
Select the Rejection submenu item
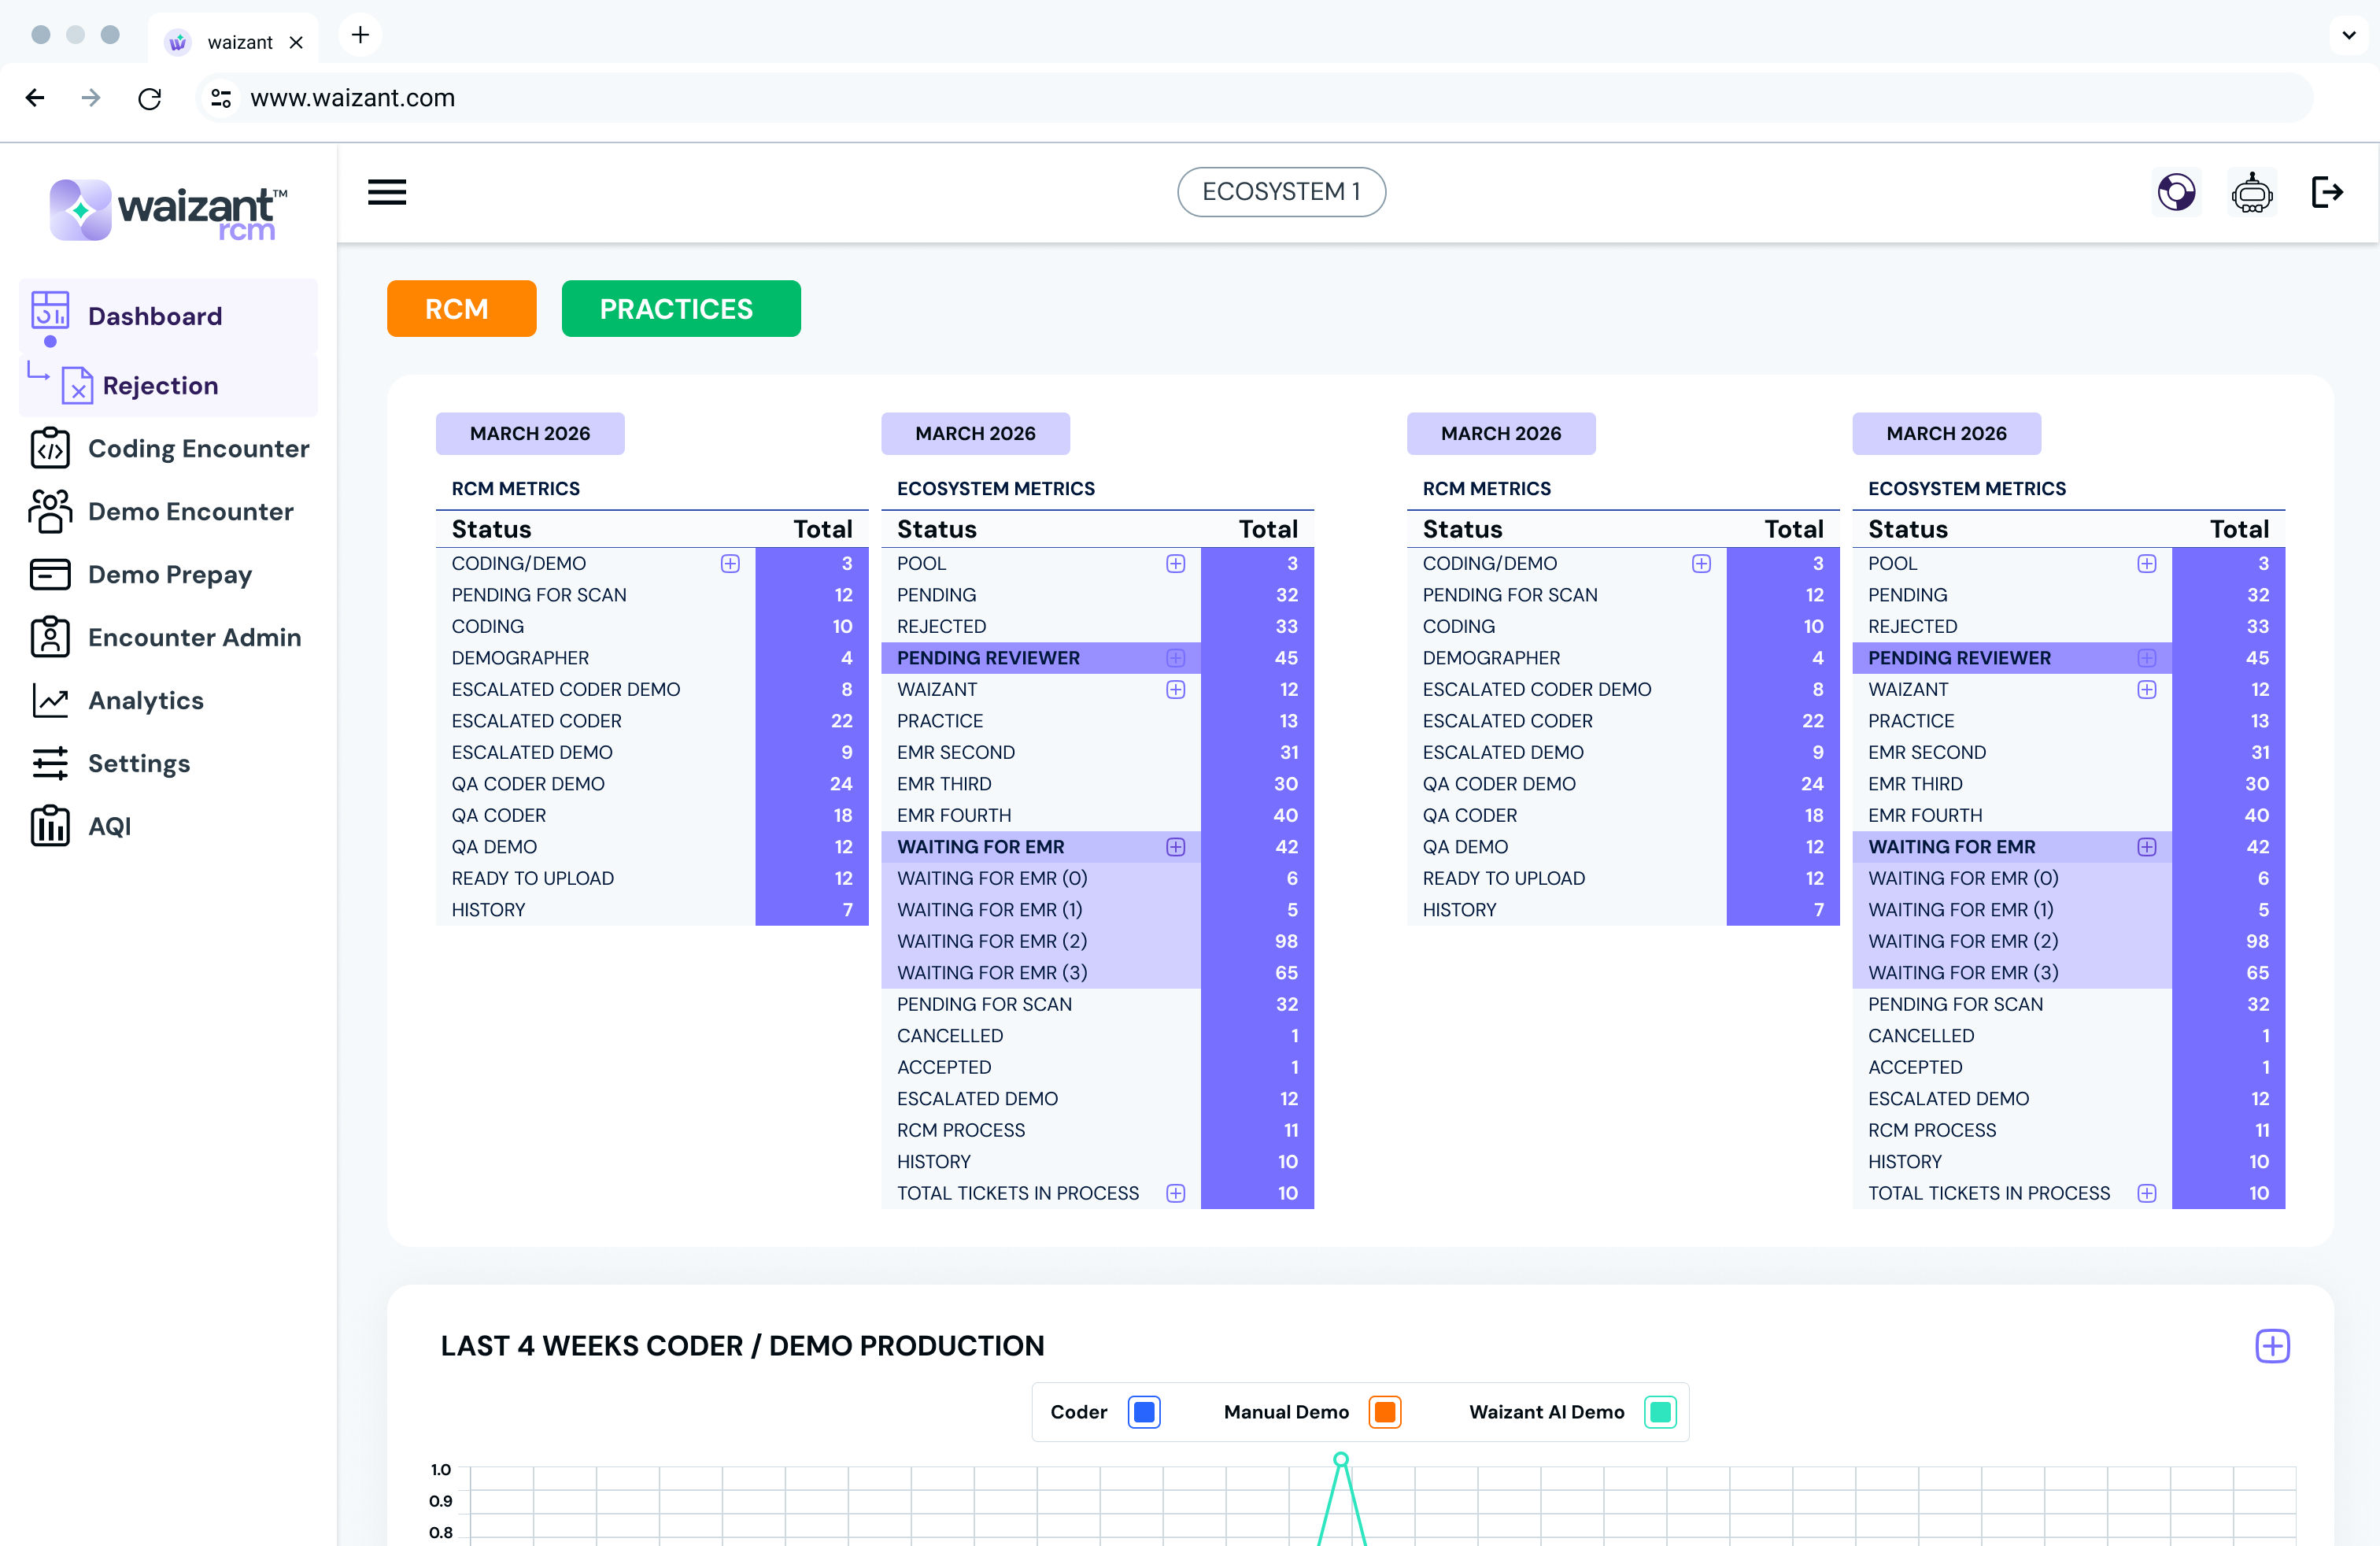pos(160,386)
